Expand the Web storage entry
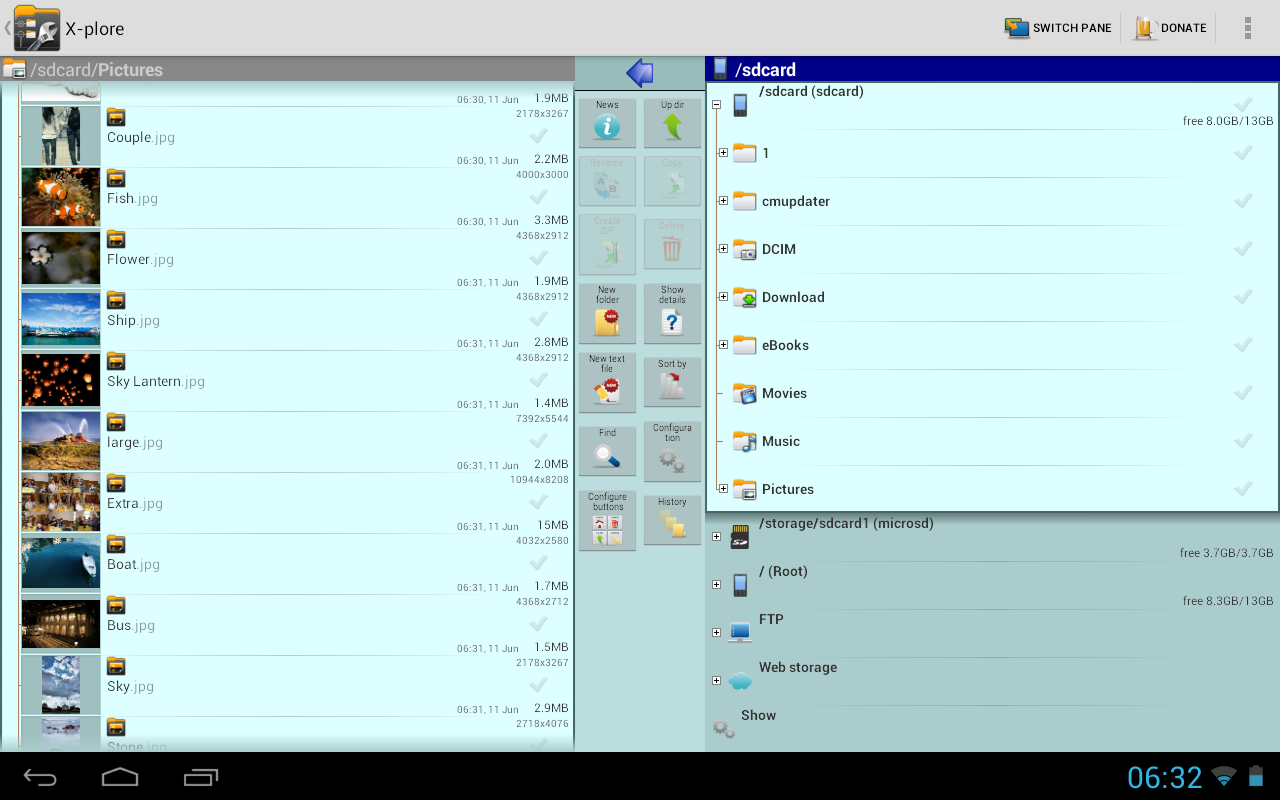Image resolution: width=1280 pixels, height=800 pixels. click(716, 680)
